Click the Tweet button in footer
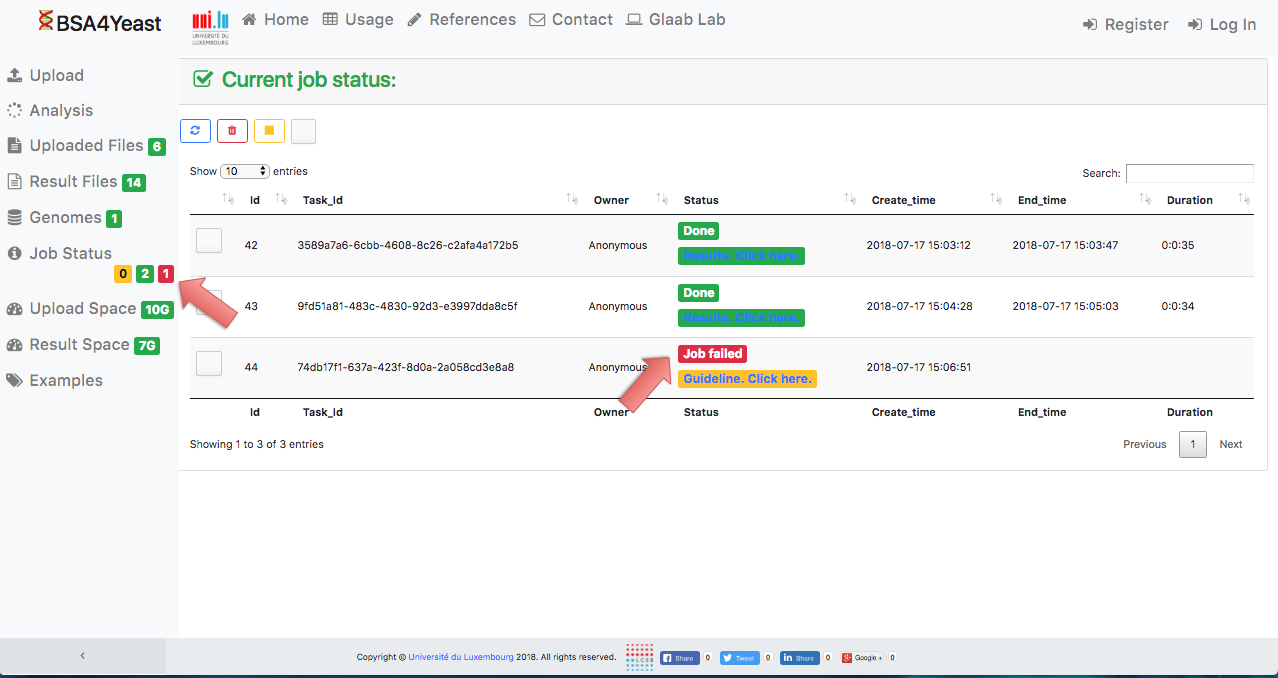This screenshot has width=1278, height=678. [739, 658]
